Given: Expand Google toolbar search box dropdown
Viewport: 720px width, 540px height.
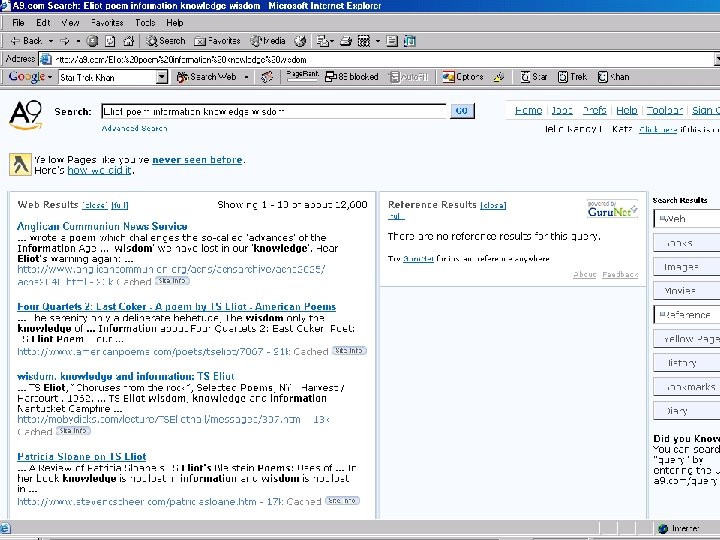Looking at the screenshot, I should click(x=162, y=77).
